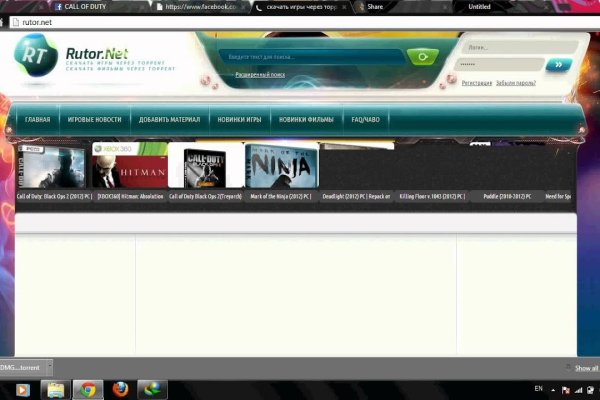Click Show all downloads link
Image resolution: width=600 pixels, height=400 pixels.
pos(584,368)
